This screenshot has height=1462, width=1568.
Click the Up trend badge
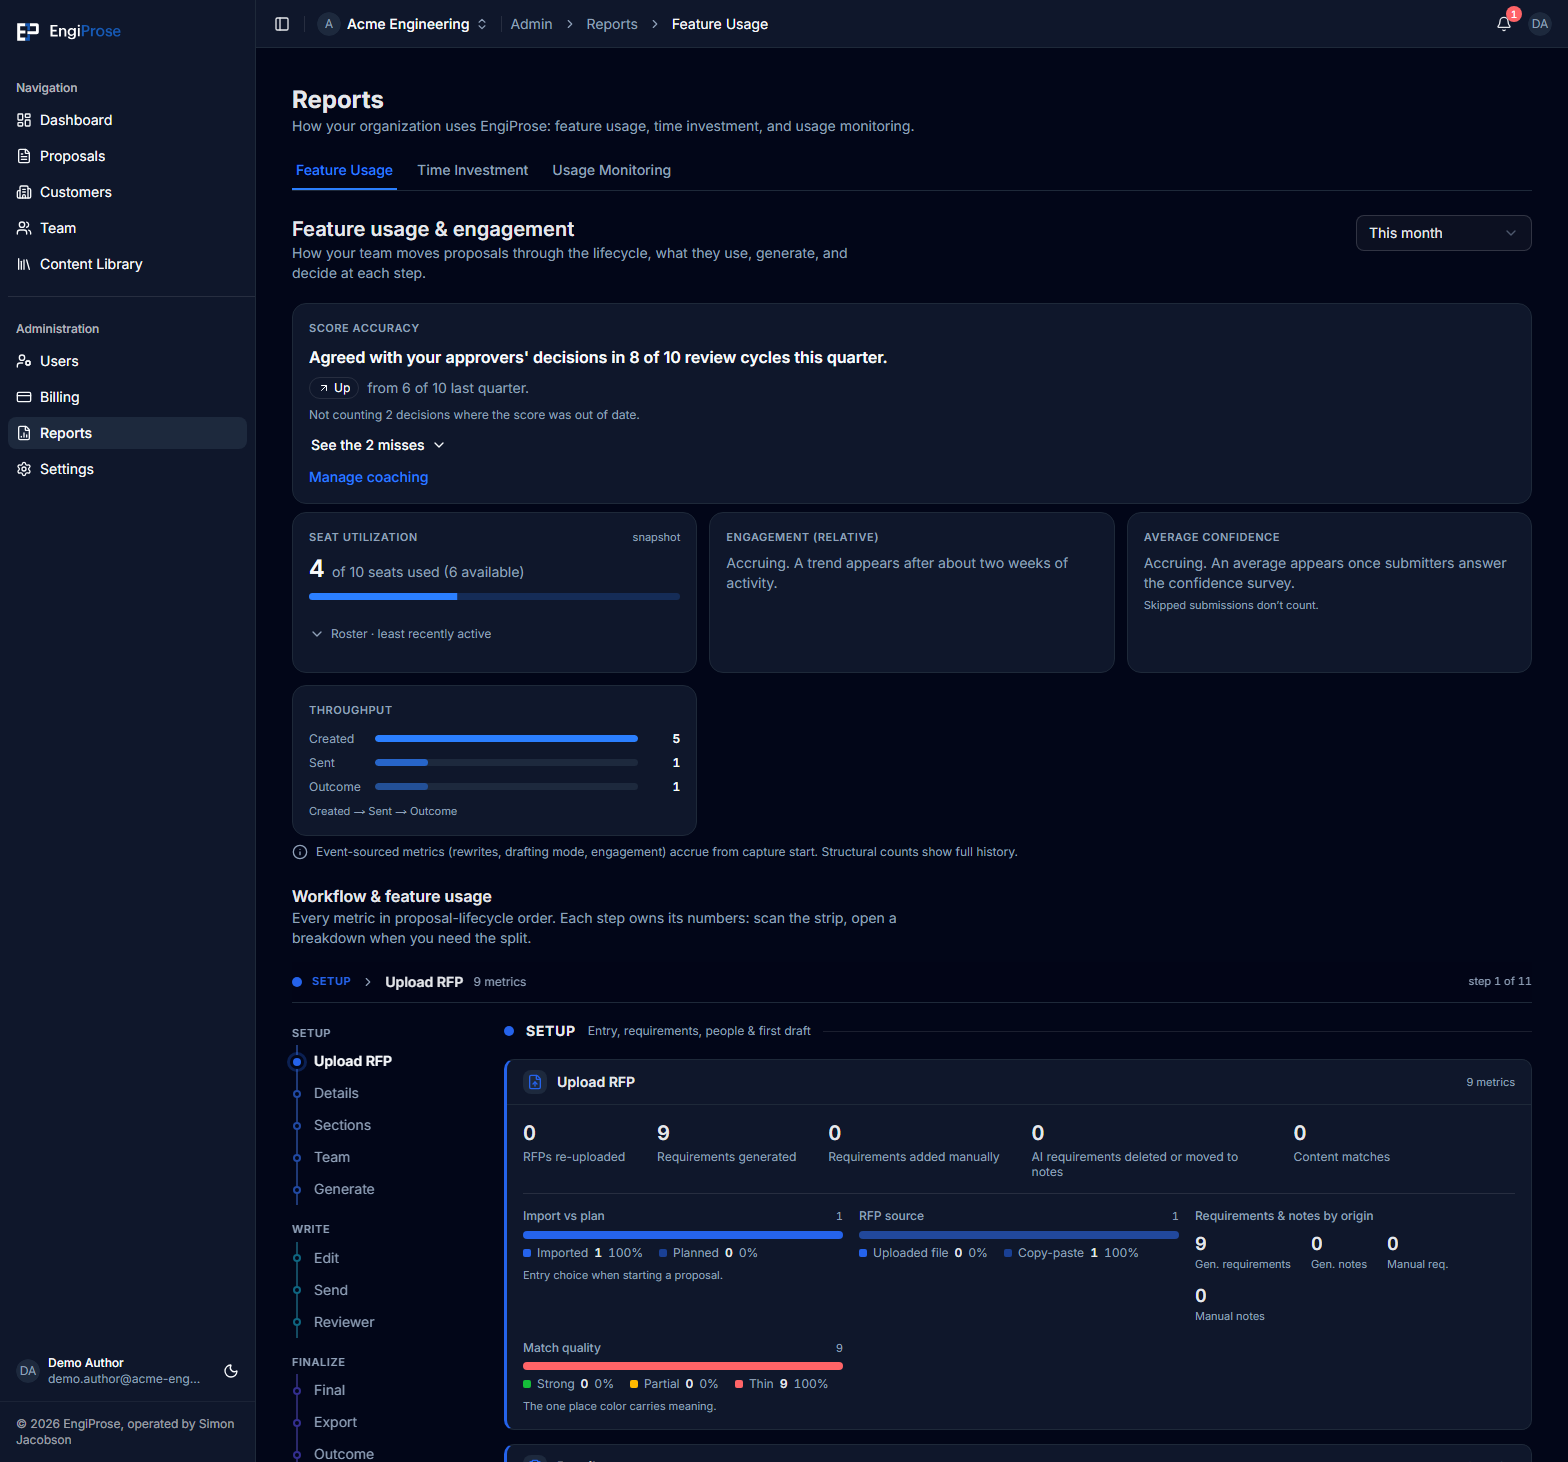click(334, 388)
